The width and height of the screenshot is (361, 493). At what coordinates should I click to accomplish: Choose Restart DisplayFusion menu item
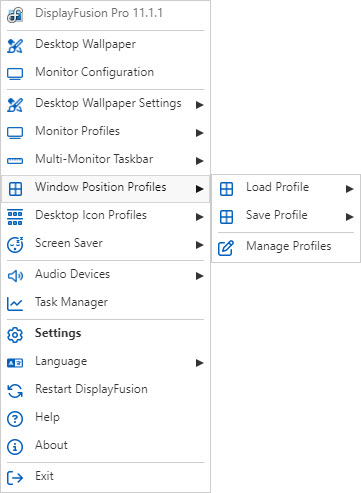pos(105,390)
